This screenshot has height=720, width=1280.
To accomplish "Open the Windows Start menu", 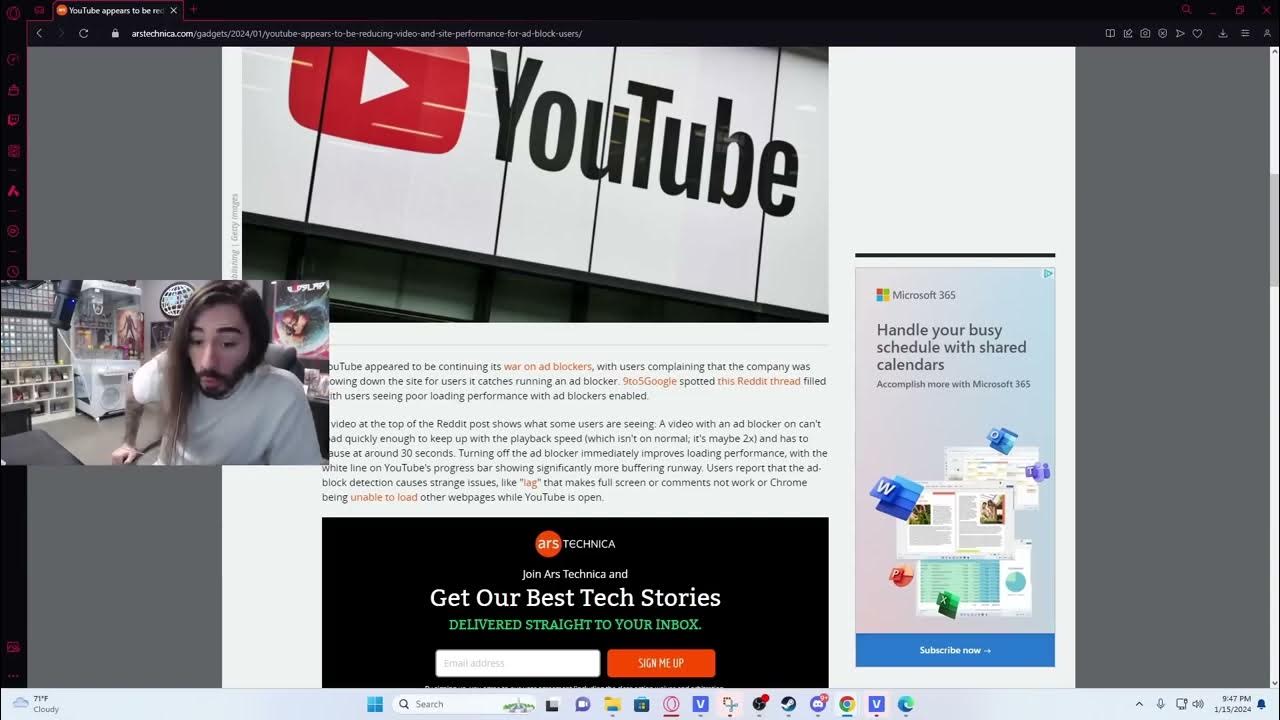I will tap(375, 704).
